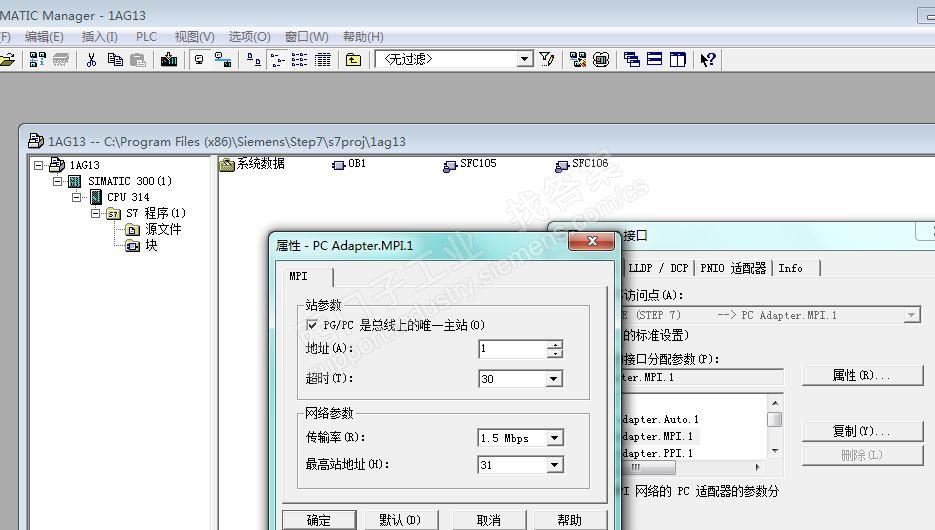Viewport: 935px width, 530px height.
Task: Click the 地址(A) address input field
Action: pyautogui.click(x=512, y=349)
